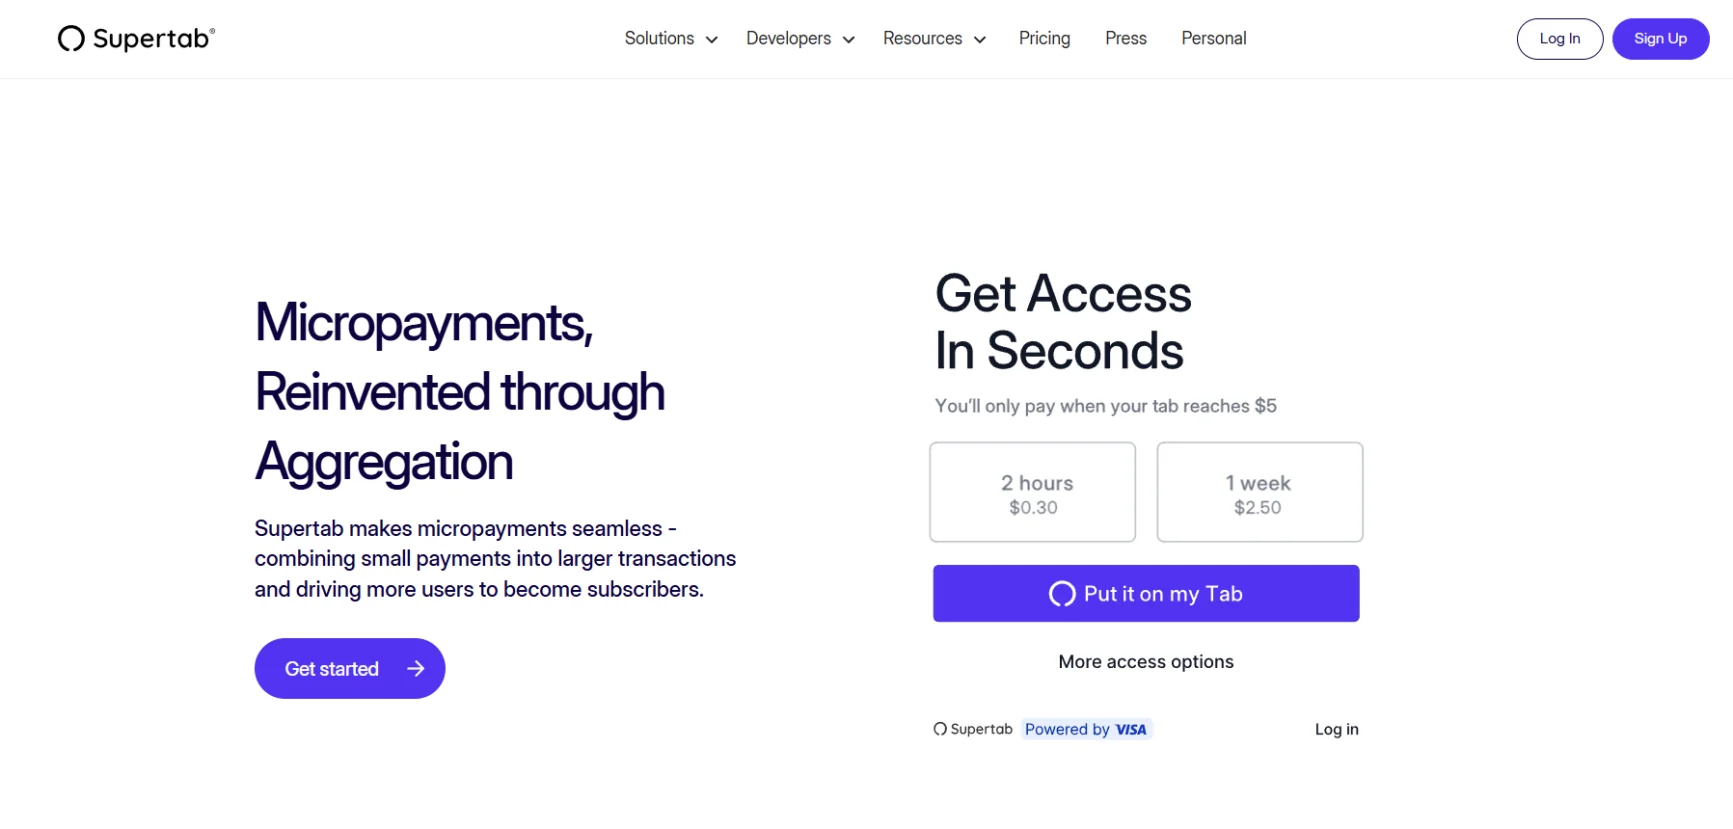Expand the Solutions dropdown chevron
This screenshot has height=829, width=1733.
pyautogui.click(x=712, y=40)
